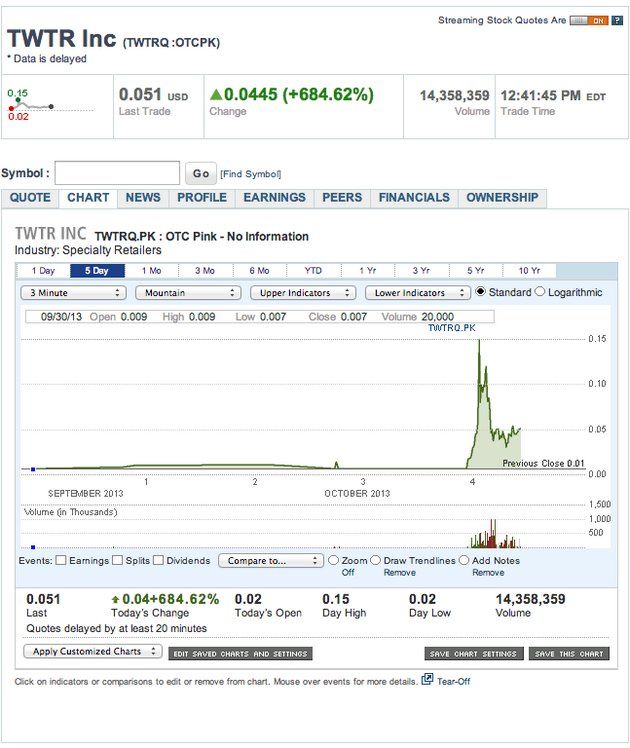Click the Tear-Off text link
630x748 pixels.
pos(454,681)
